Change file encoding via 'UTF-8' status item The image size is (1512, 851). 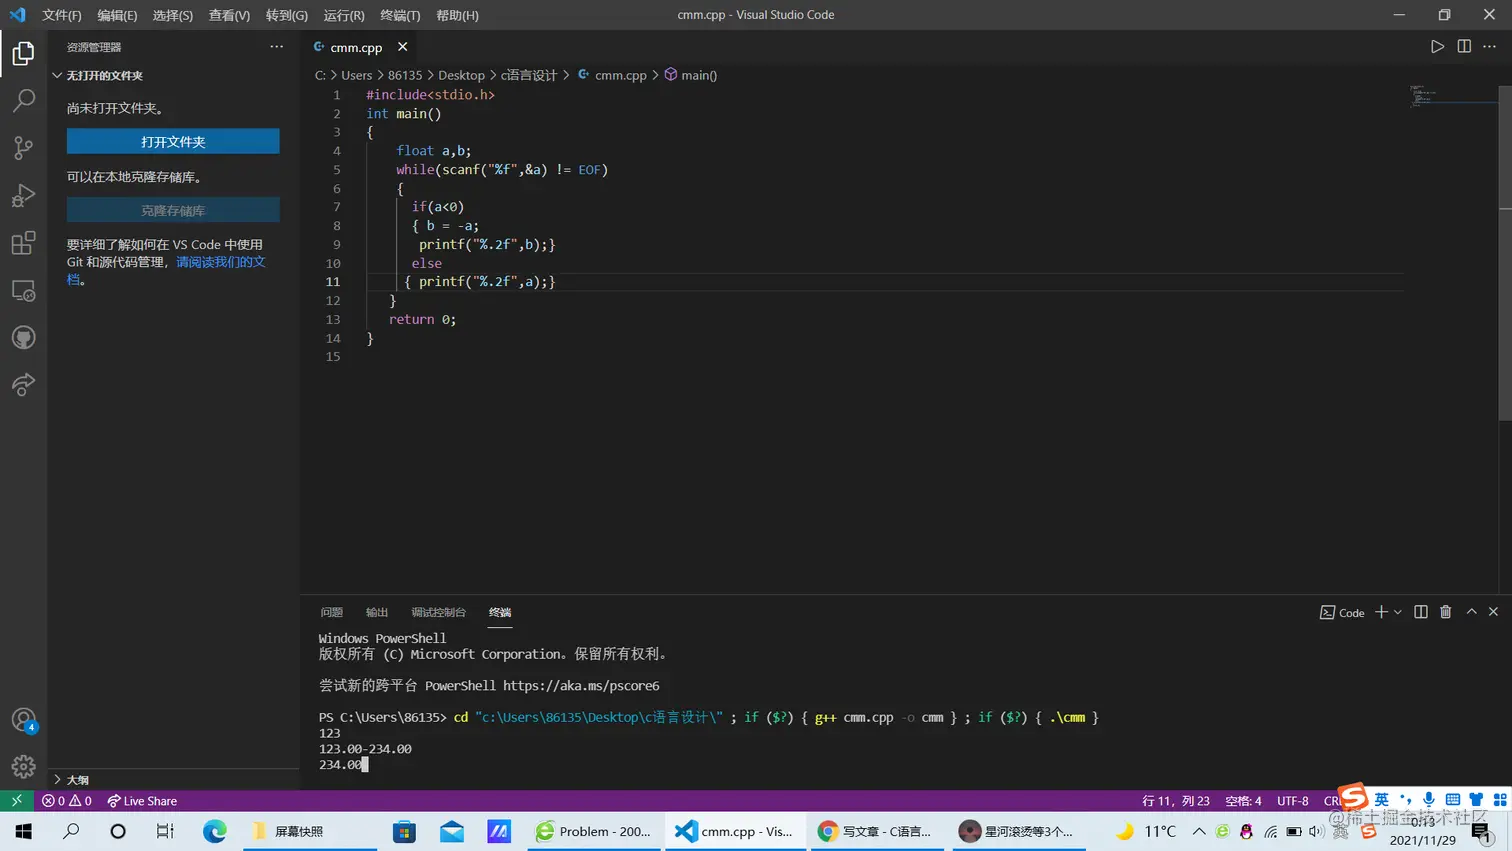click(x=1292, y=801)
